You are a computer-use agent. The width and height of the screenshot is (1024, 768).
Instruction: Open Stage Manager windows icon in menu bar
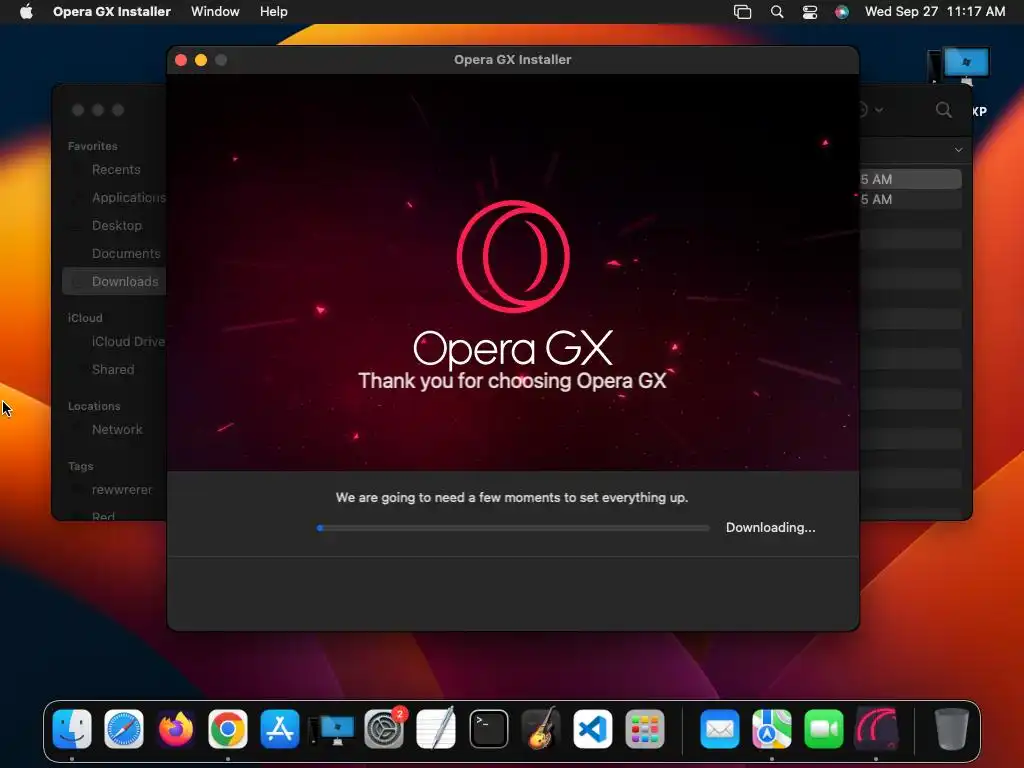pyautogui.click(x=742, y=12)
